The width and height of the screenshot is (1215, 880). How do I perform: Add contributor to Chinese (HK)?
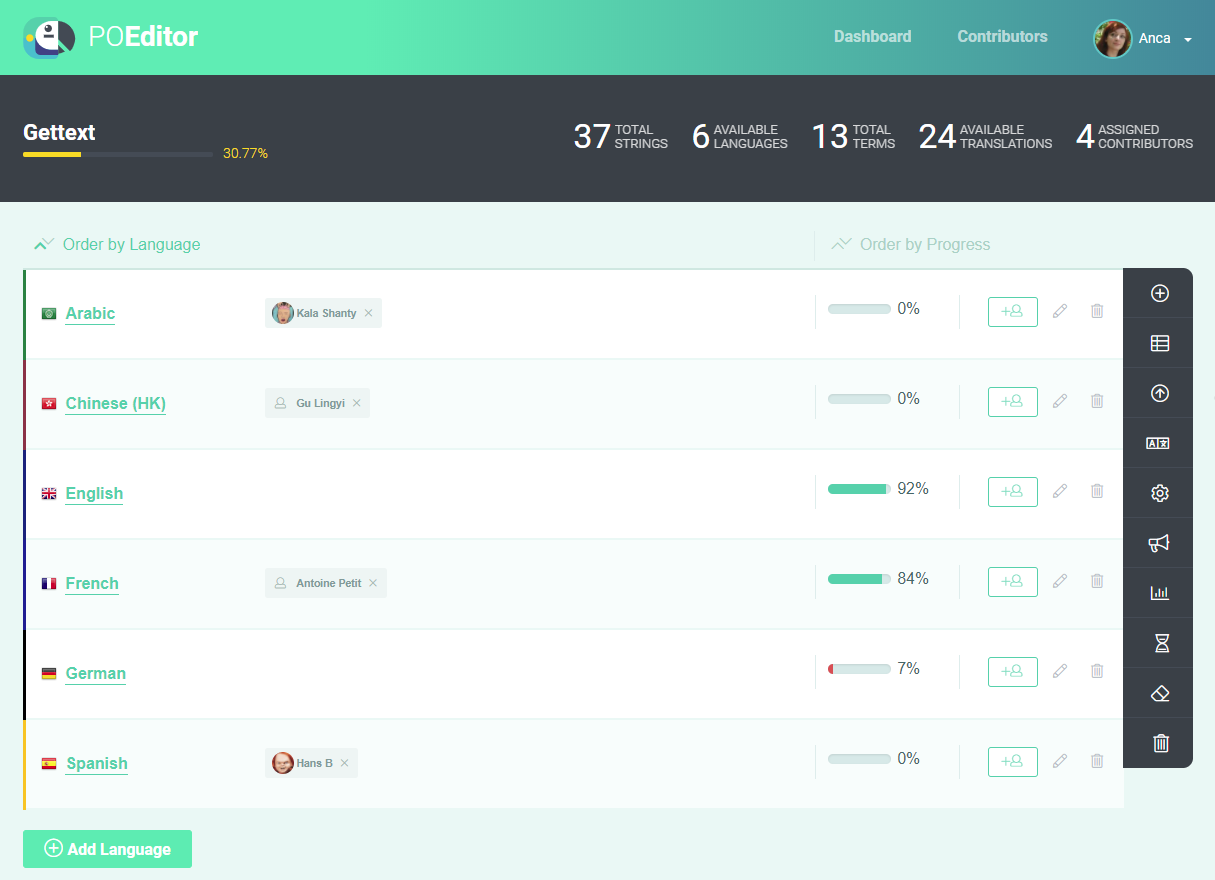tap(1012, 402)
